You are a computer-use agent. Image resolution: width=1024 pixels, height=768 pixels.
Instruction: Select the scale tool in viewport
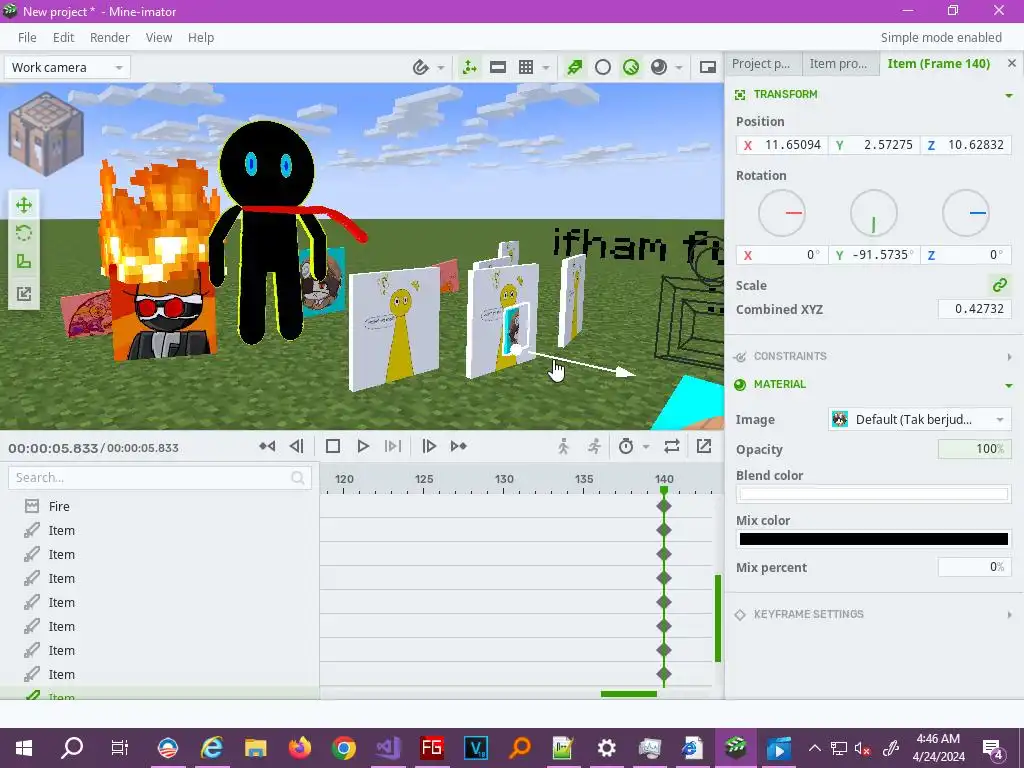(x=24, y=262)
